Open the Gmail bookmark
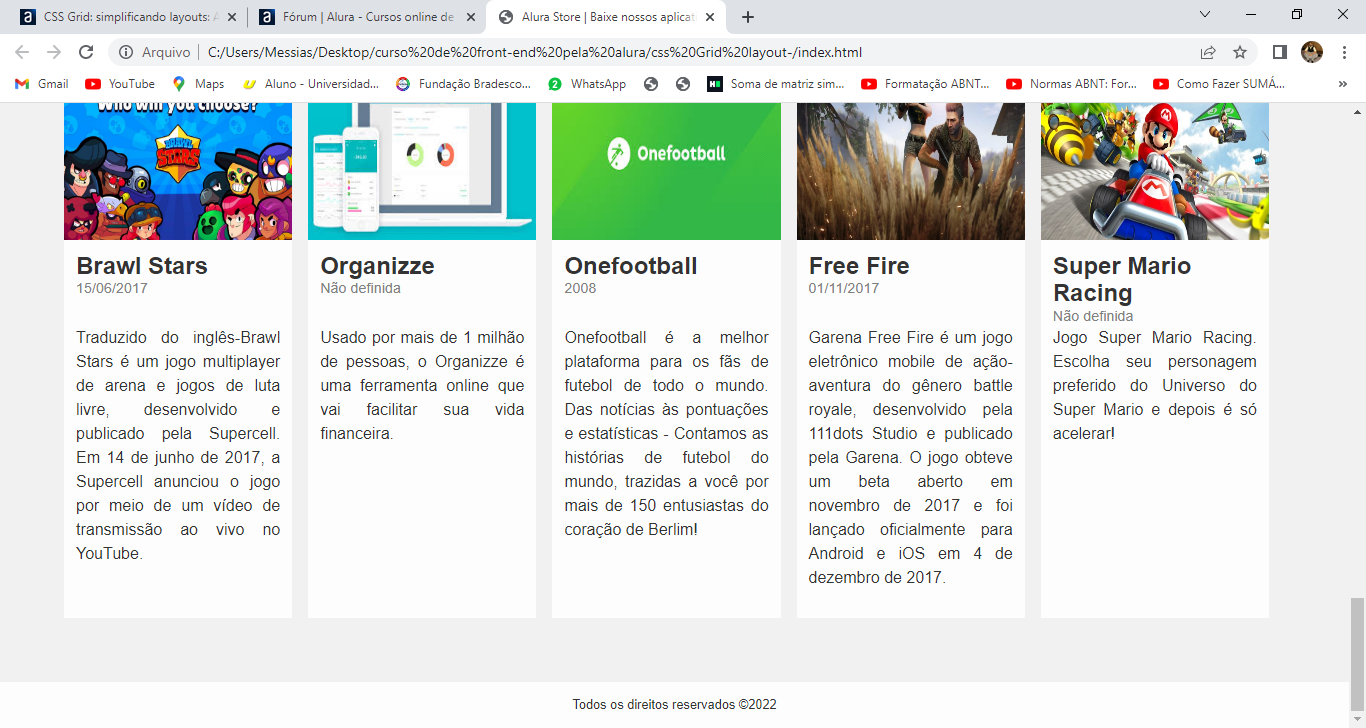Screen dimensions: 1366x728 point(42,84)
